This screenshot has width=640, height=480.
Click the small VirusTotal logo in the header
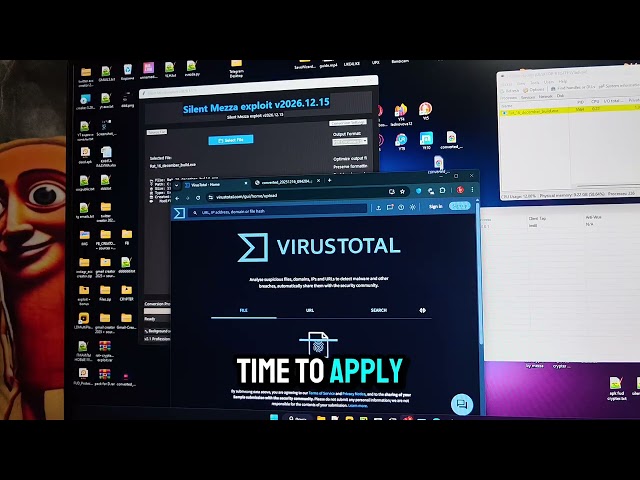tap(179, 213)
